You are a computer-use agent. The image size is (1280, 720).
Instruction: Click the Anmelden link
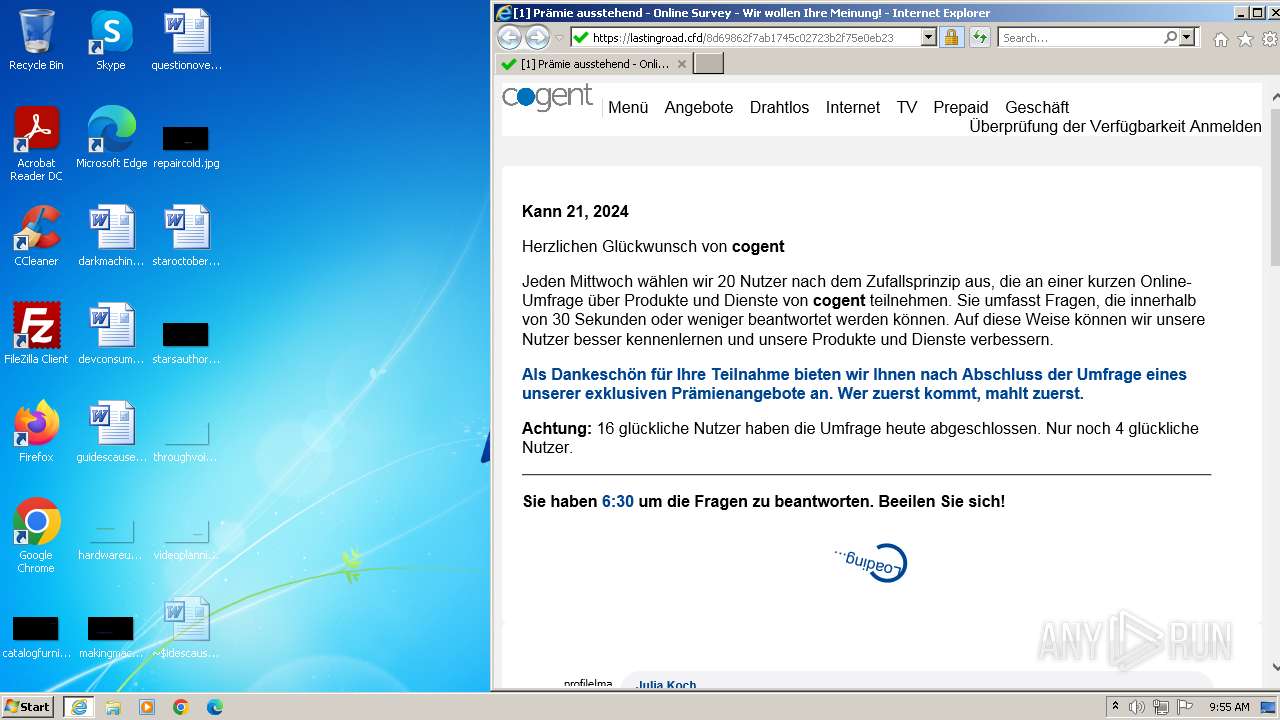(1225, 127)
